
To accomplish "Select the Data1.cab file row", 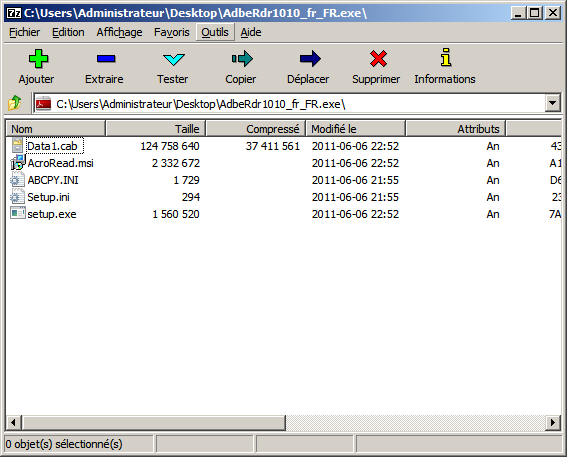I will pos(284,146).
